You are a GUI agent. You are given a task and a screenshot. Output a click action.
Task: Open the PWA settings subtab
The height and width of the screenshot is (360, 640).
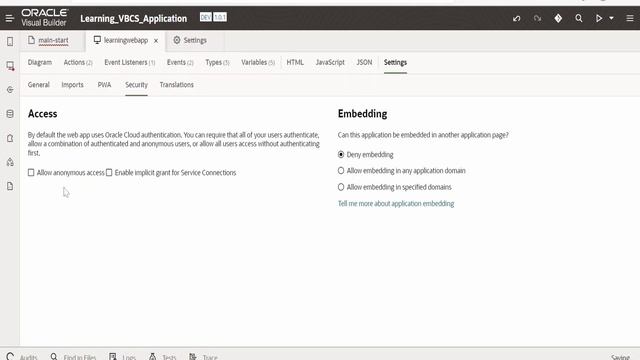click(x=104, y=85)
